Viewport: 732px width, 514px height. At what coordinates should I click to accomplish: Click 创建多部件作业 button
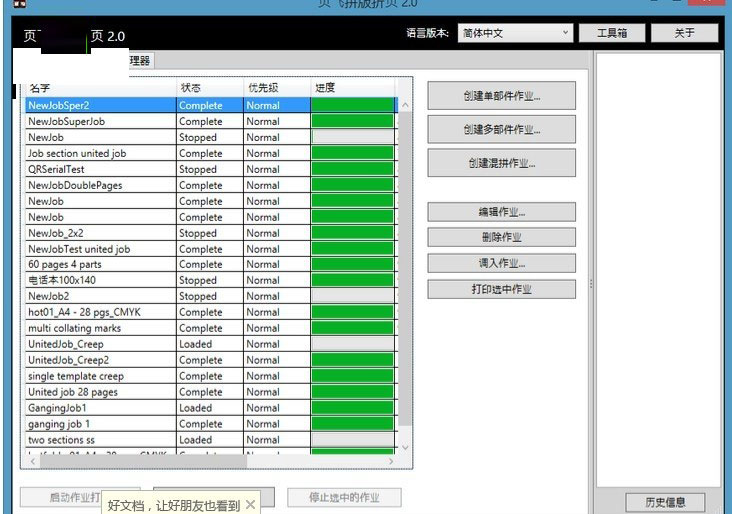tap(501, 129)
